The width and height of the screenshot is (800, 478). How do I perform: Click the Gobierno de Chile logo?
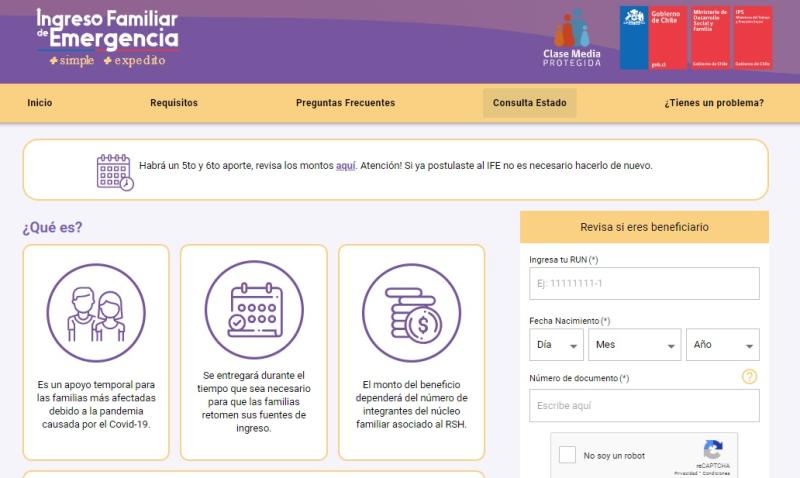(651, 37)
